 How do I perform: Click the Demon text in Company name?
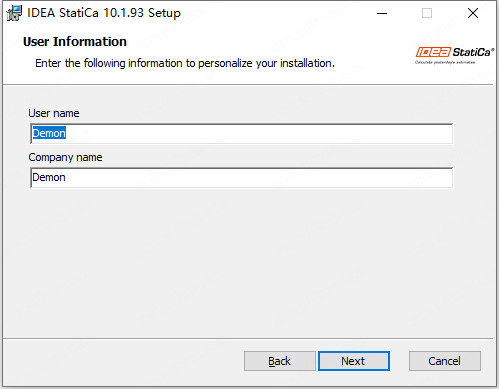coord(49,177)
